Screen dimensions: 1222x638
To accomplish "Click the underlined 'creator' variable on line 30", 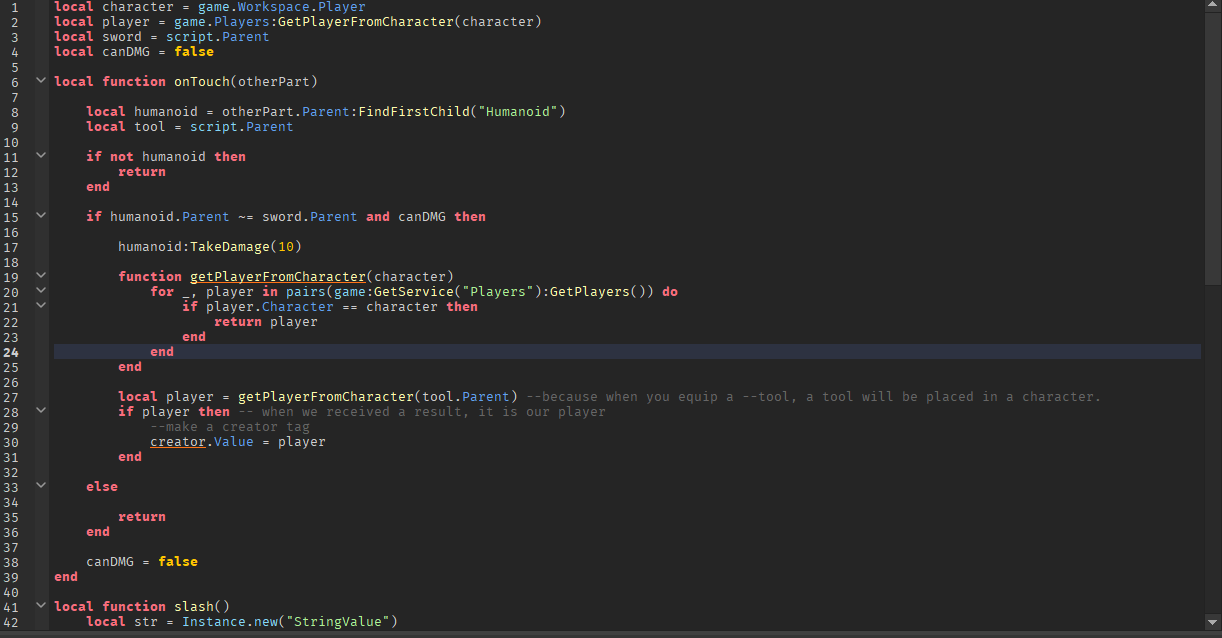I will (x=178, y=442).
